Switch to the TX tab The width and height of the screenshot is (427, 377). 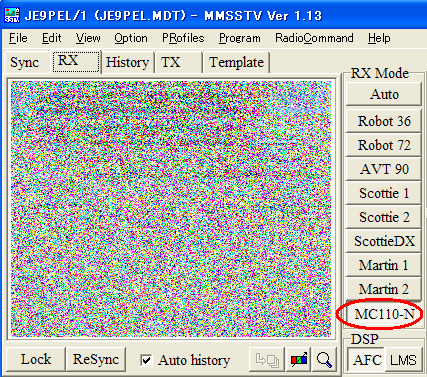tap(171, 62)
